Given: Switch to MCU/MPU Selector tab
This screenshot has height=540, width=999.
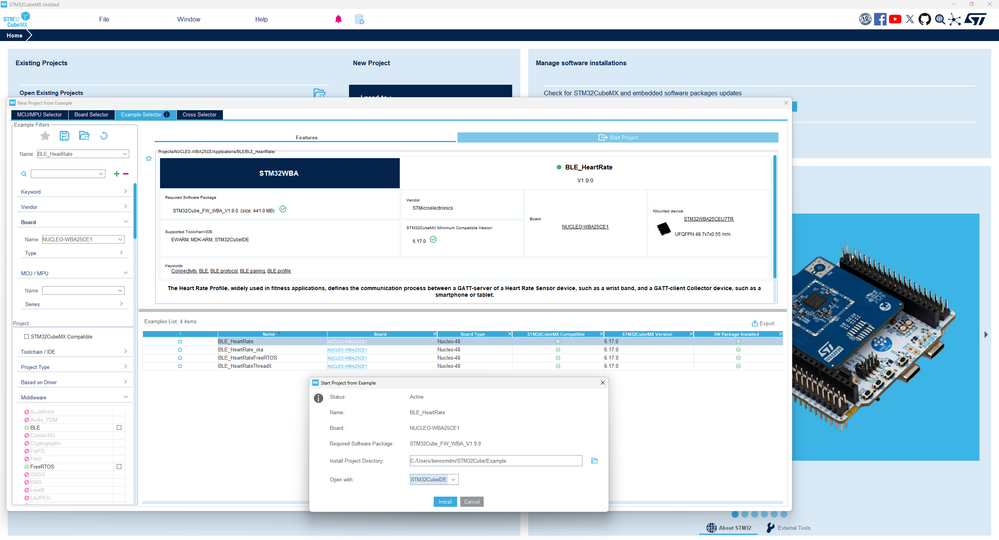Looking at the screenshot, I should 39,115.
